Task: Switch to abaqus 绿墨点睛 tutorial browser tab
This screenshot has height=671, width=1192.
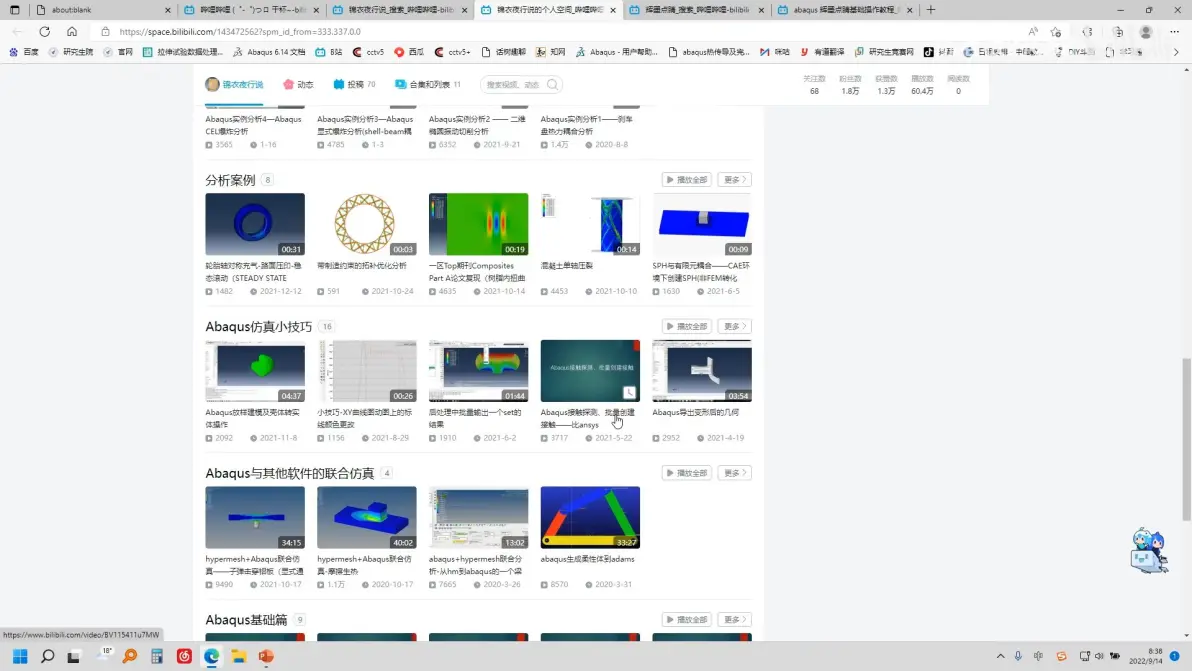Action: 845,10
